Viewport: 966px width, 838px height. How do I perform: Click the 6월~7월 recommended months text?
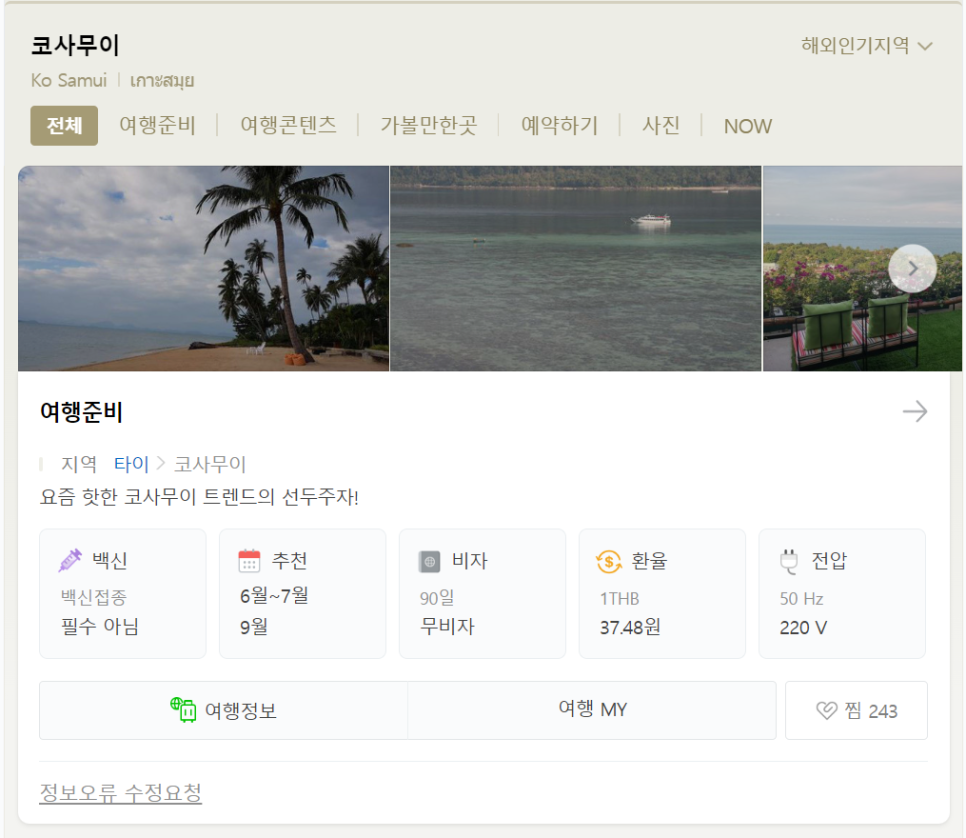tap(274, 596)
